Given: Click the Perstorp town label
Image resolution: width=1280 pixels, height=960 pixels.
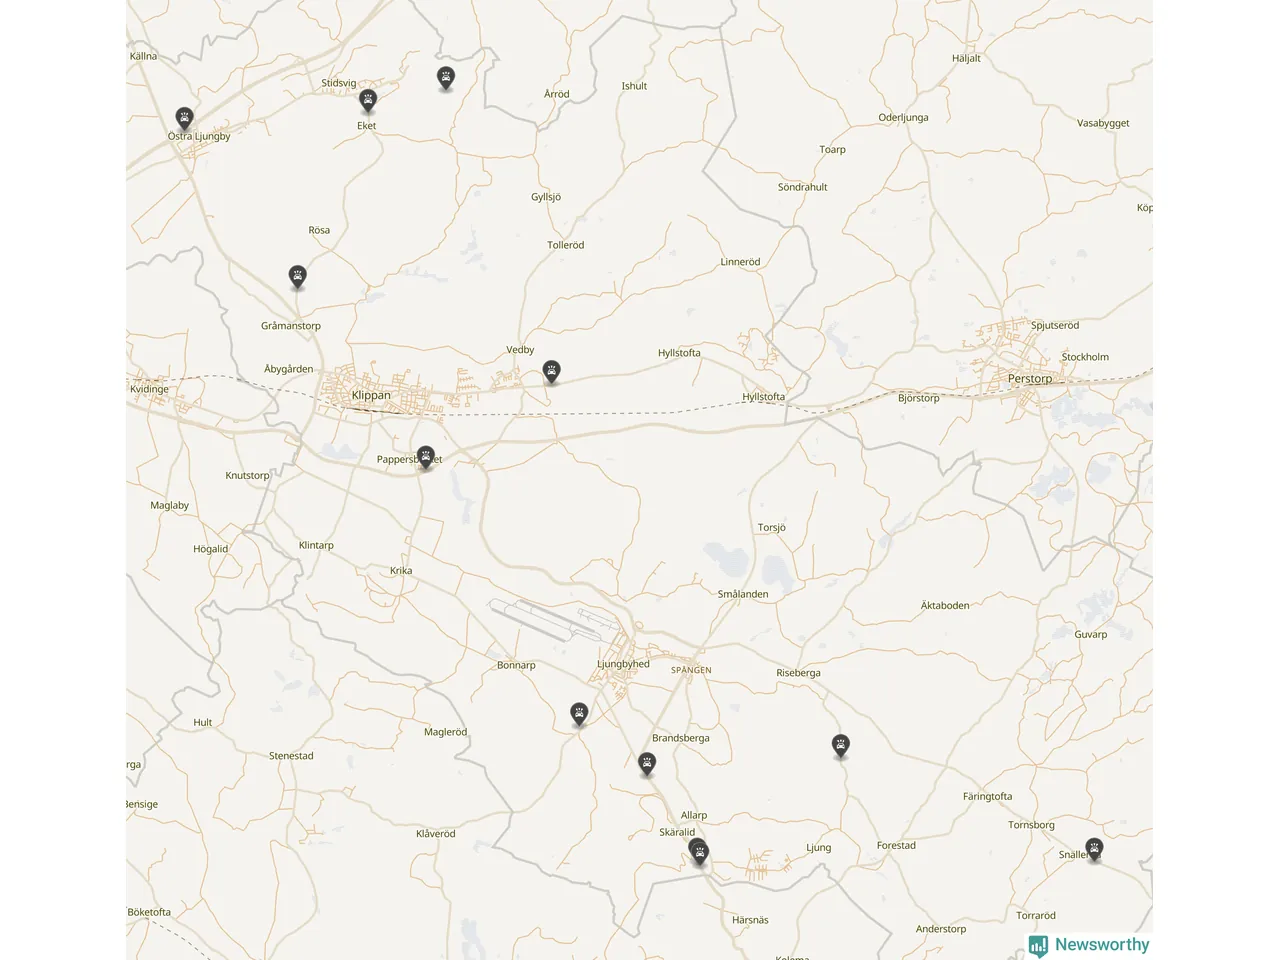Looking at the screenshot, I should point(1030,379).
